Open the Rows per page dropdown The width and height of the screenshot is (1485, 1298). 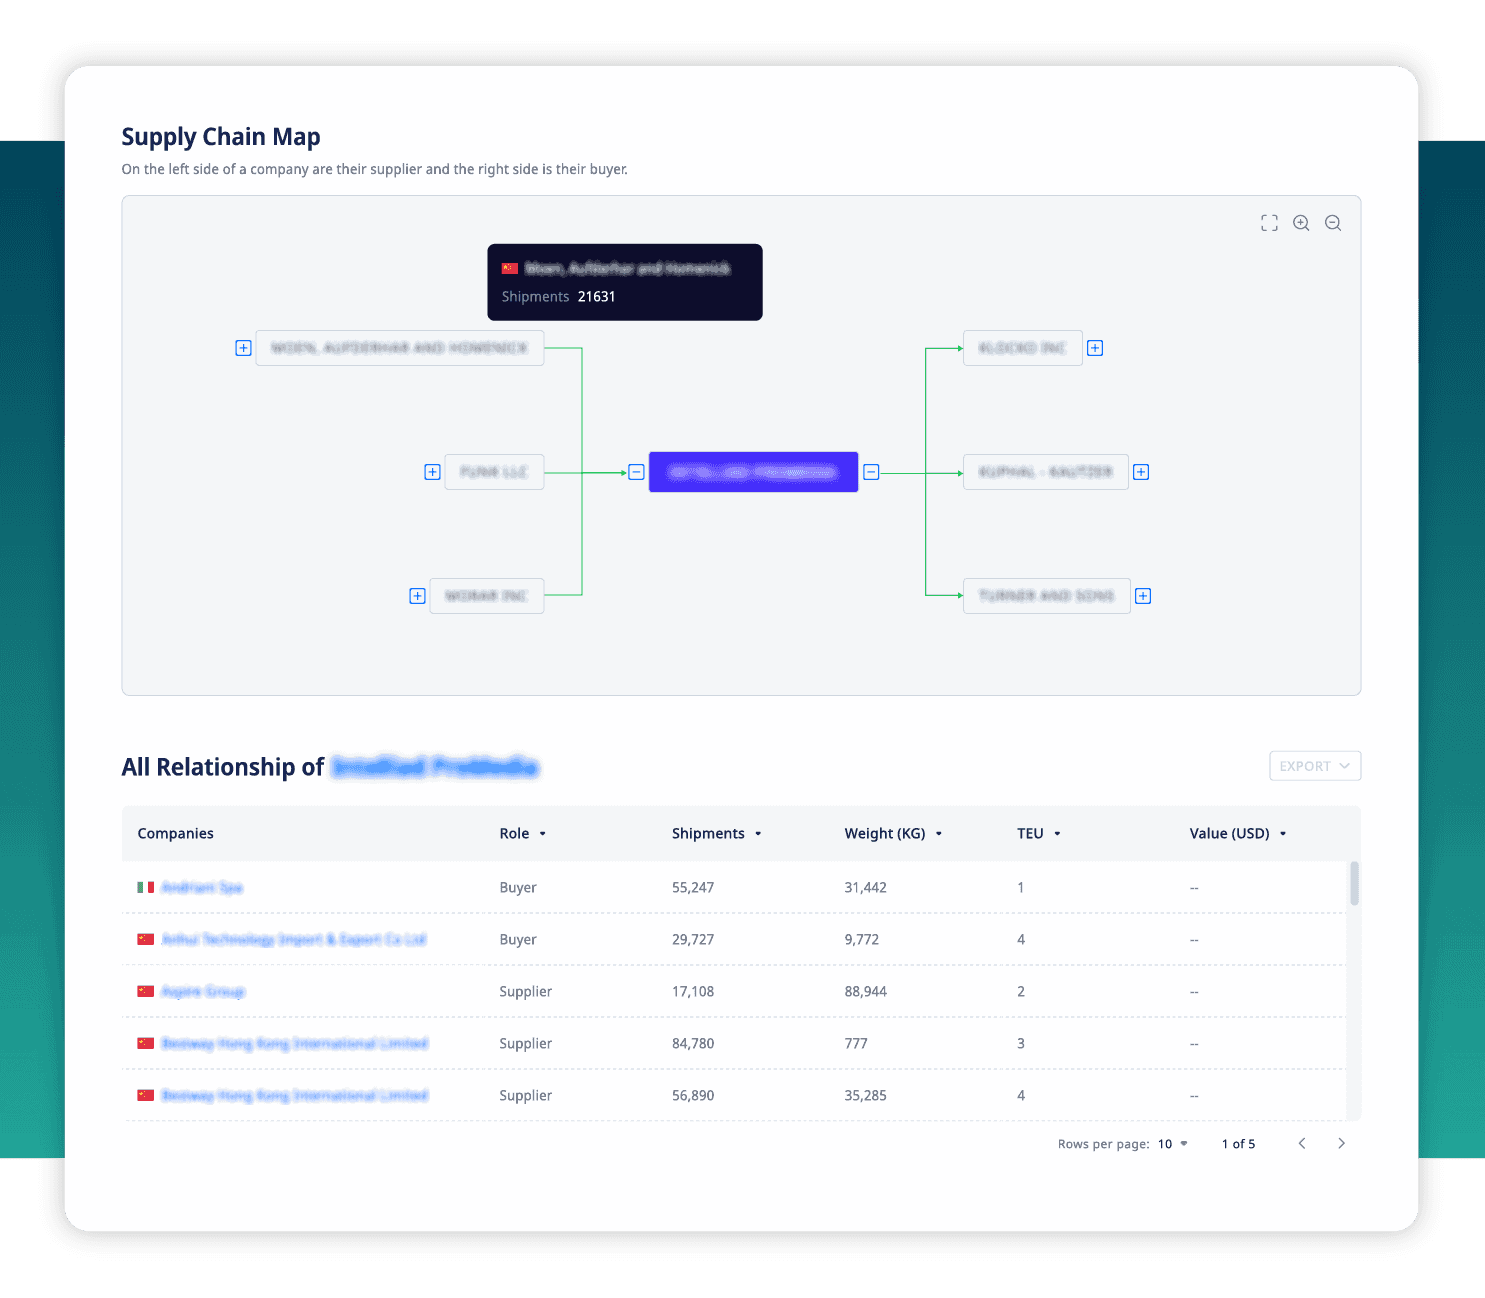(x=1173, y=1144)
